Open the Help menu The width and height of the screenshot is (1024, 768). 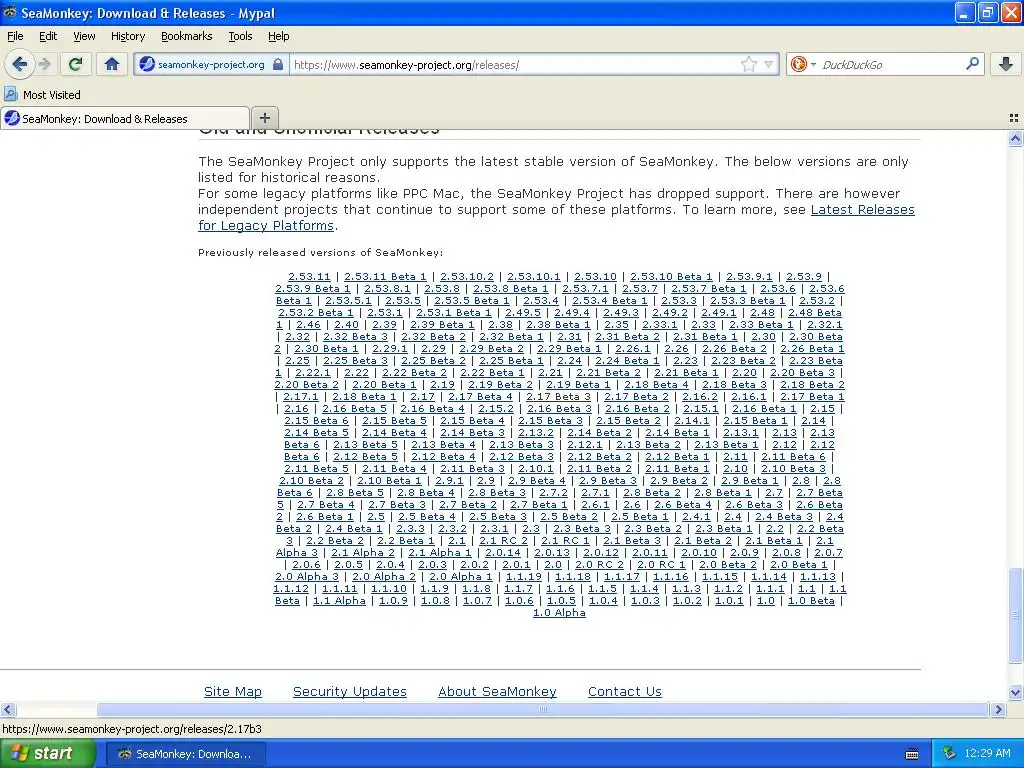tap(278, 36)
